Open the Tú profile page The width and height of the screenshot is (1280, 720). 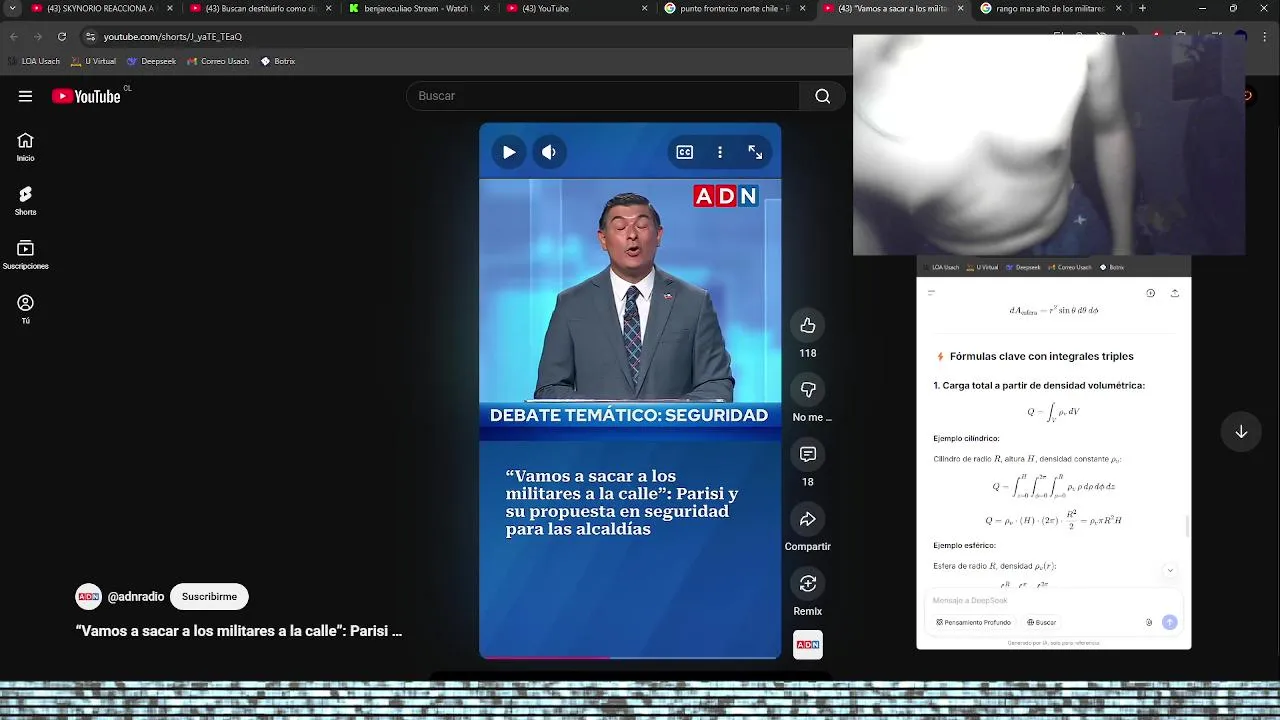26,309
